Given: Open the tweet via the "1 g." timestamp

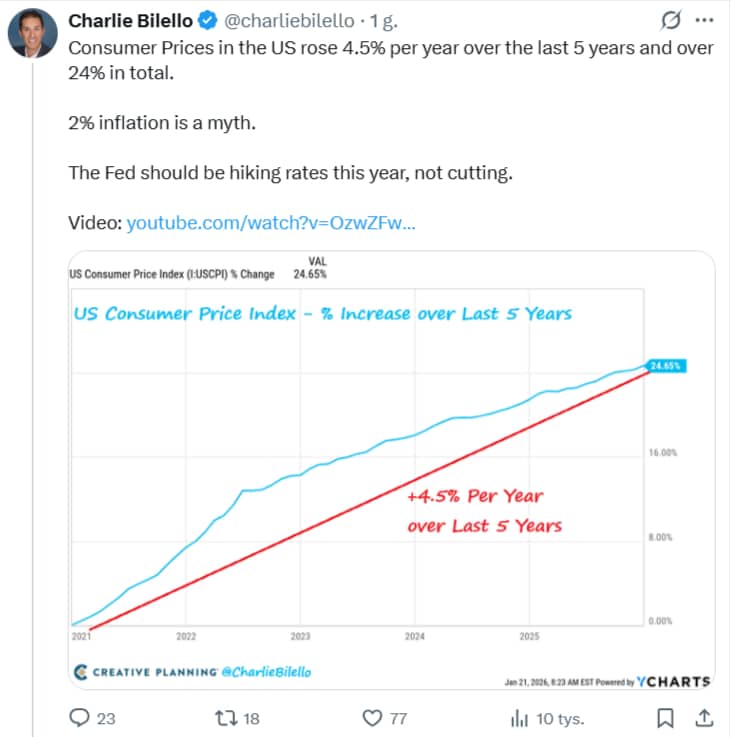Looking at the screenshot, I should pos(385,20).
